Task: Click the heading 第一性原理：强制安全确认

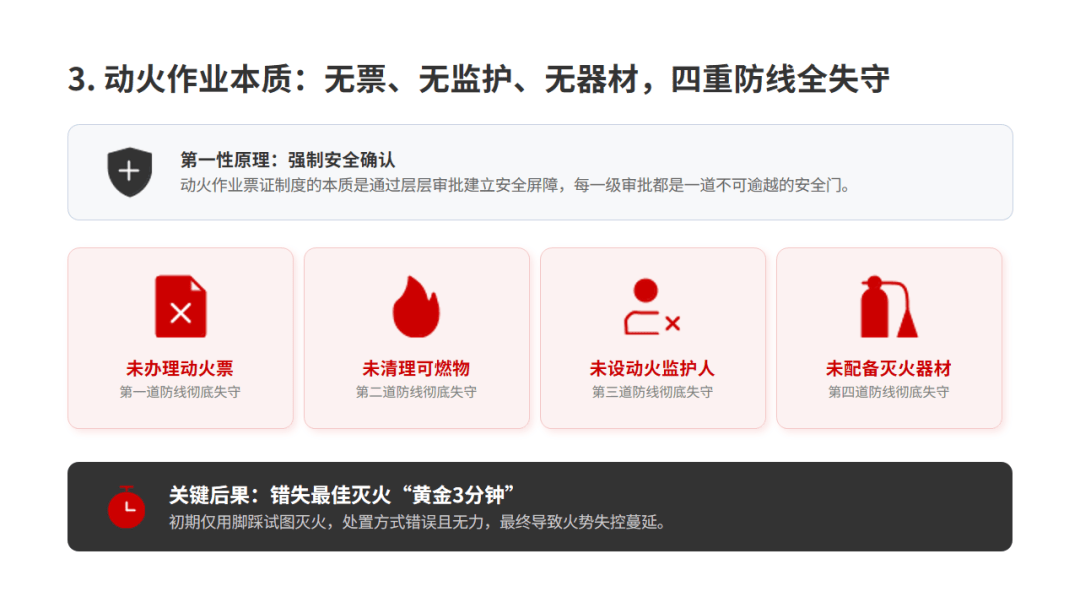Action: (287, 160)
